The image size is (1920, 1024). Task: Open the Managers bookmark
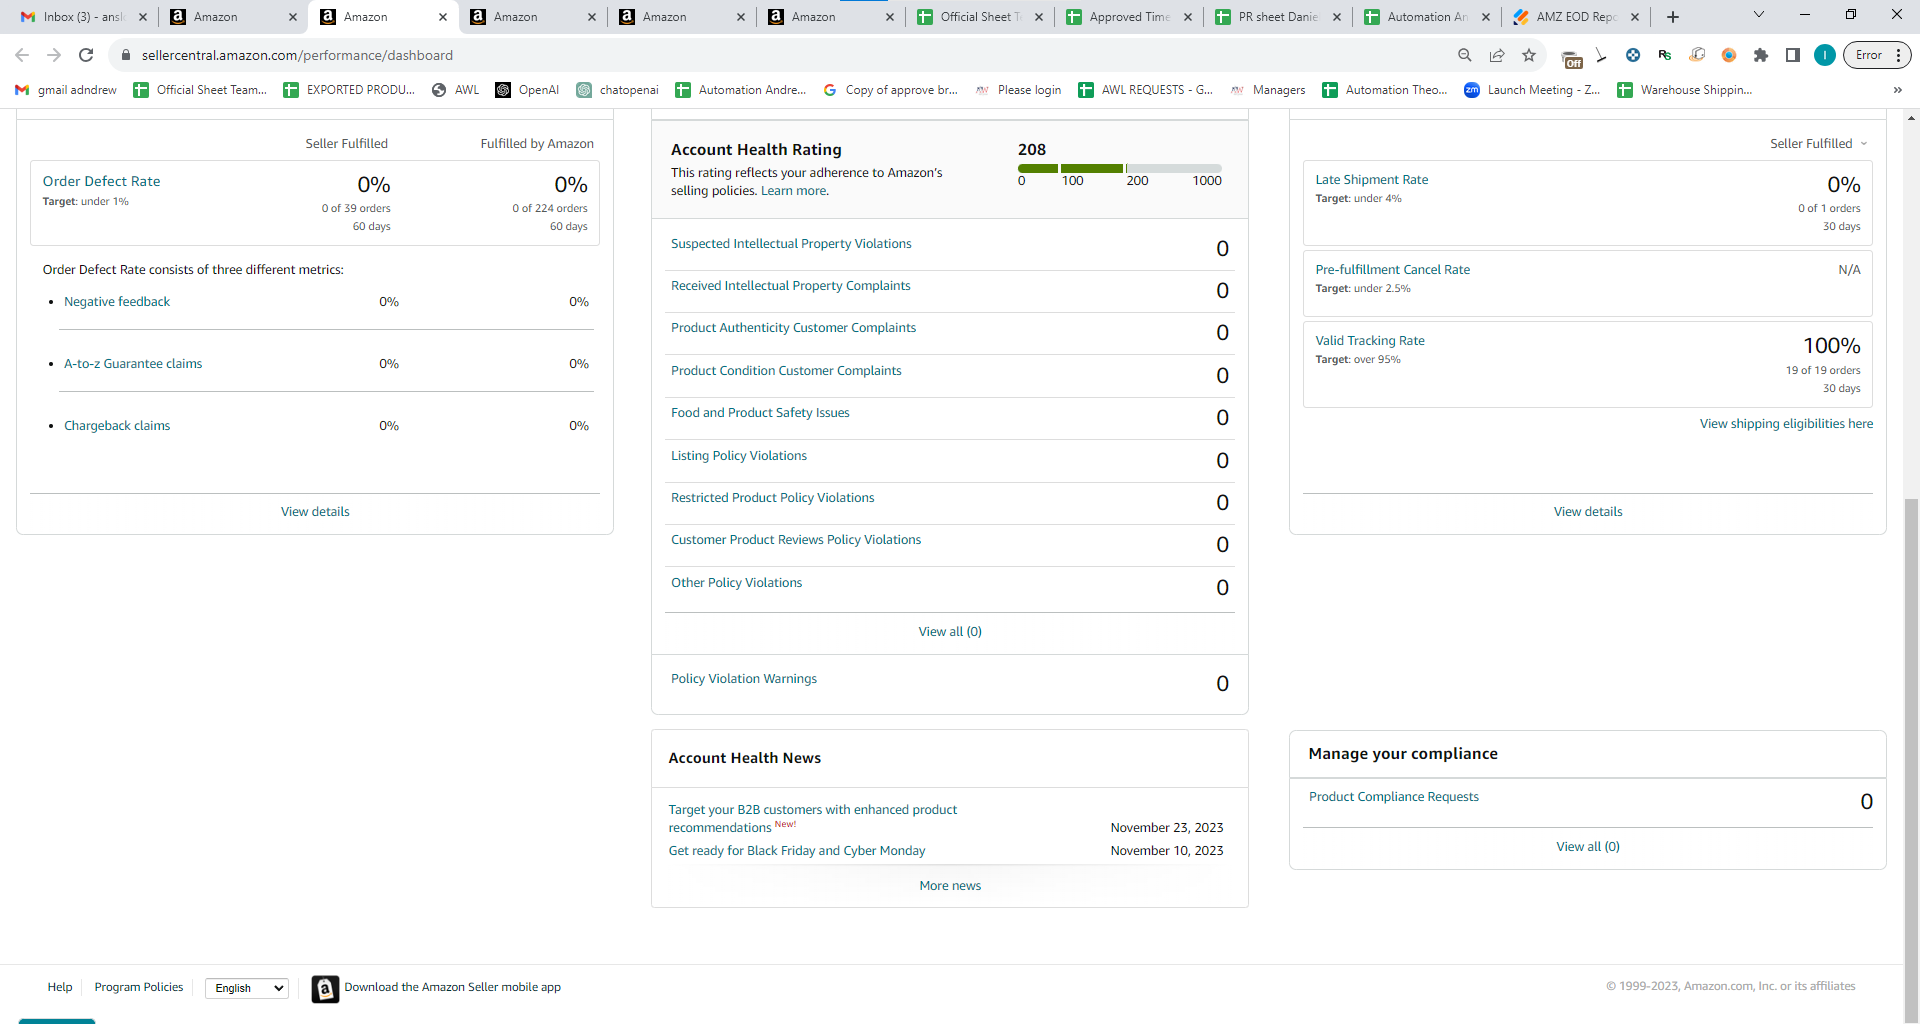(1268, 90)
